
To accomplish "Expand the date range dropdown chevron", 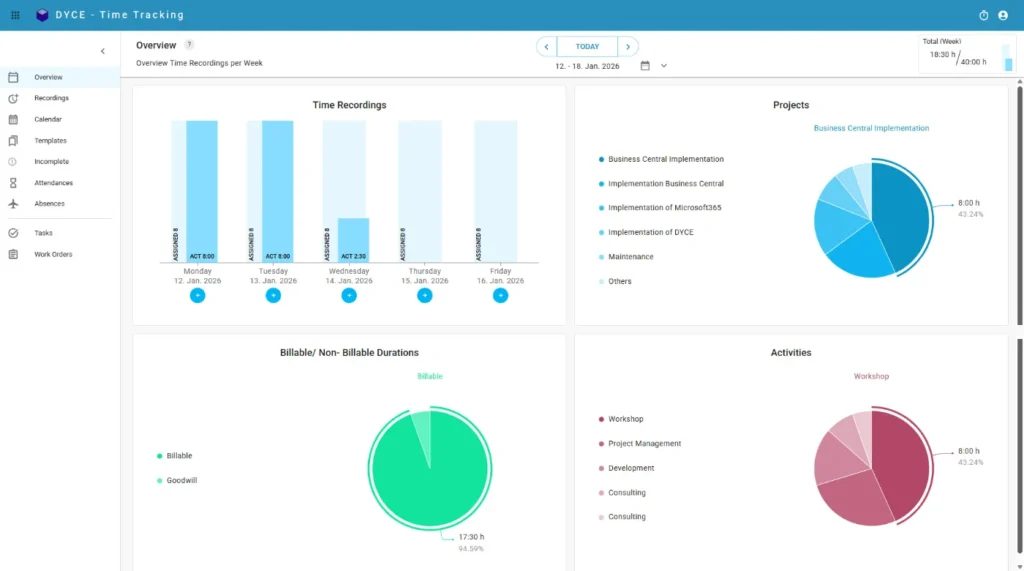I will pyautogui.click(x=664, y=65).
